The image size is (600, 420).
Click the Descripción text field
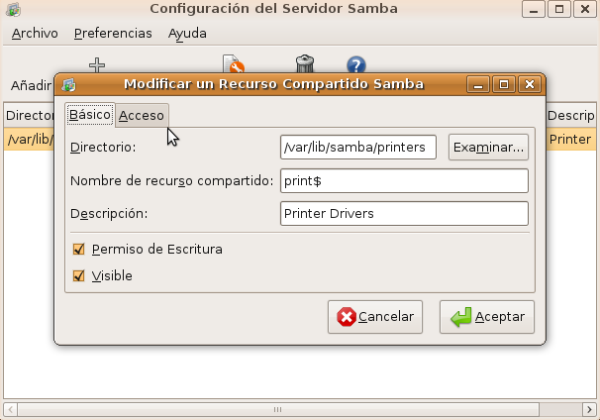pos(404,214)
